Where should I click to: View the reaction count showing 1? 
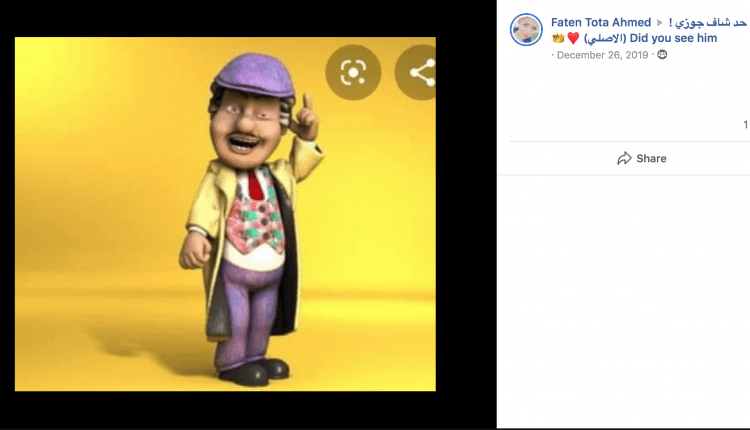coord(745,125)
